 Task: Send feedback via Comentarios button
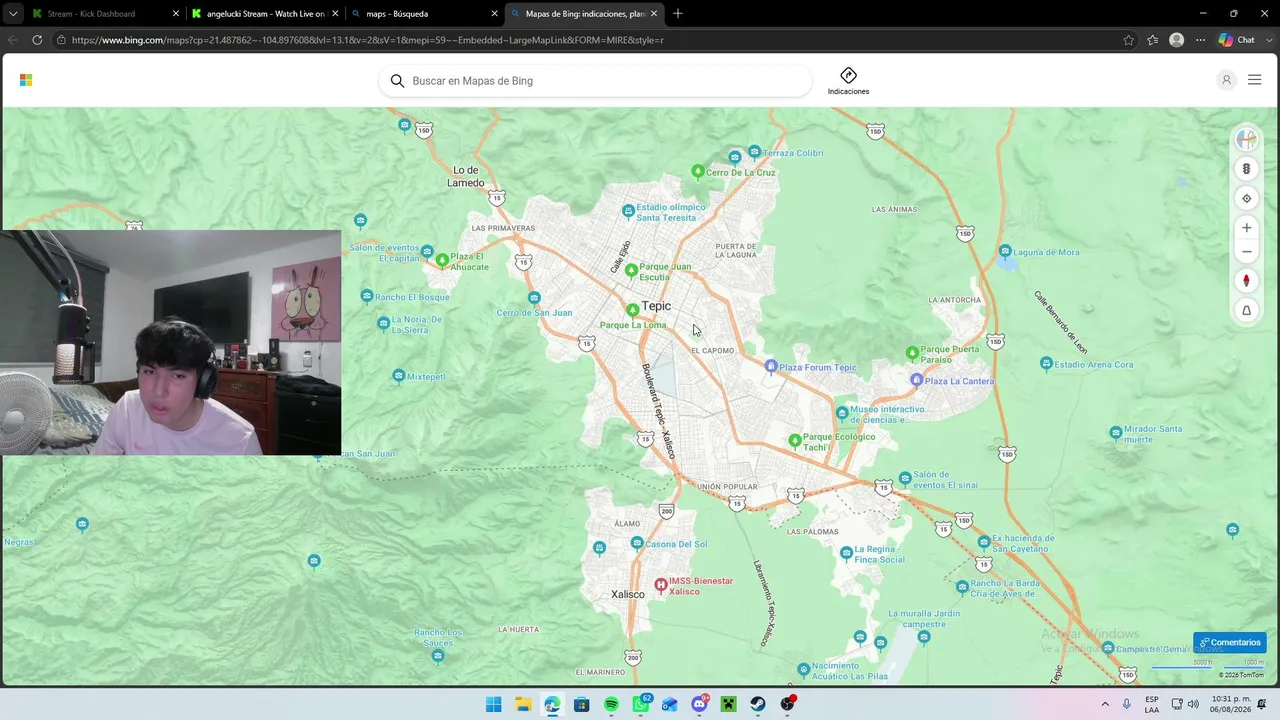[x=1230, y=642]
